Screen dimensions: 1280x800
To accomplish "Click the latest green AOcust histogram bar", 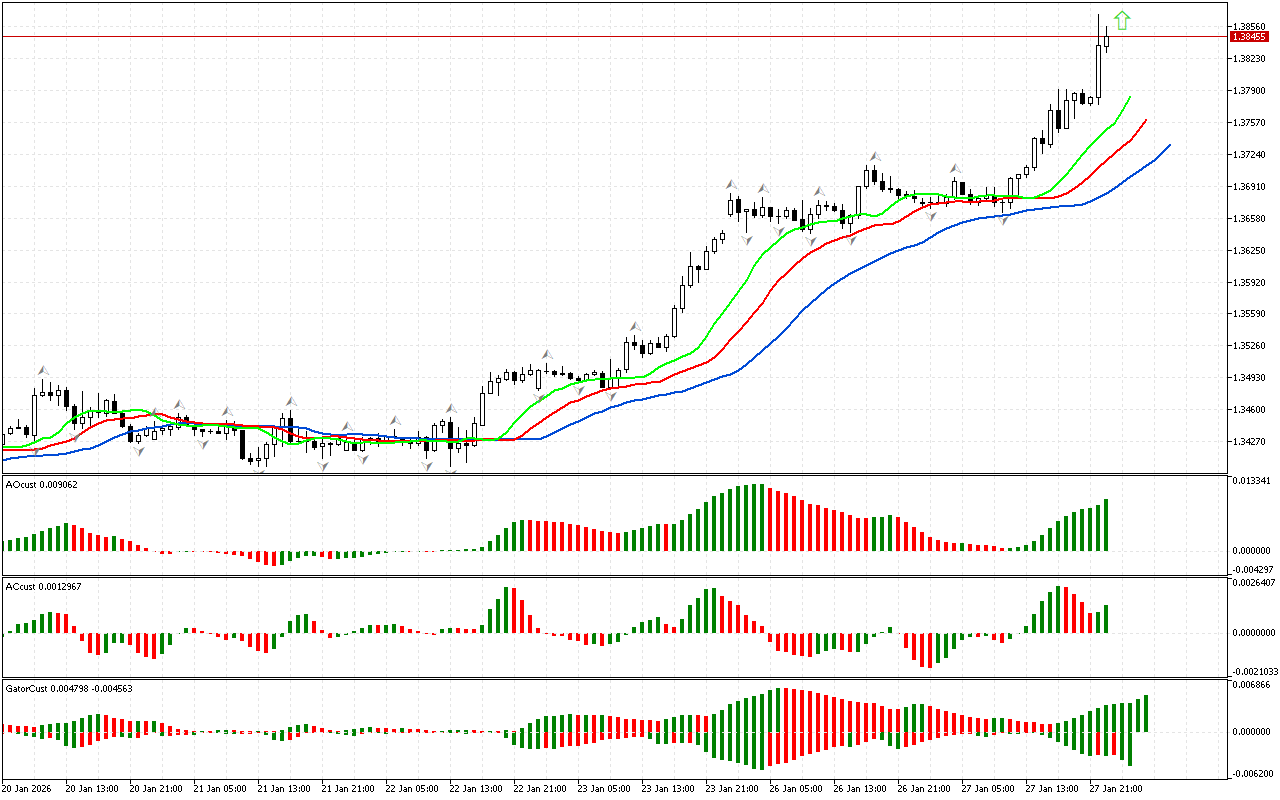I will pos(1106,525).
